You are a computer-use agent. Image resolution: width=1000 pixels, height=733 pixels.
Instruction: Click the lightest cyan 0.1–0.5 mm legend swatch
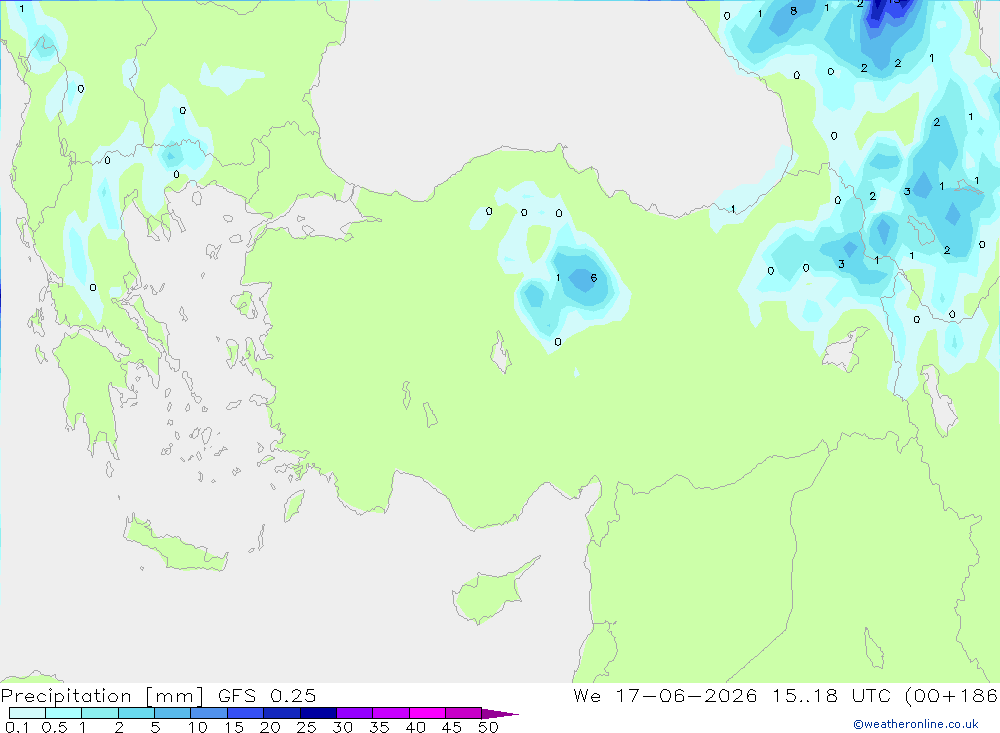point(27,713)
